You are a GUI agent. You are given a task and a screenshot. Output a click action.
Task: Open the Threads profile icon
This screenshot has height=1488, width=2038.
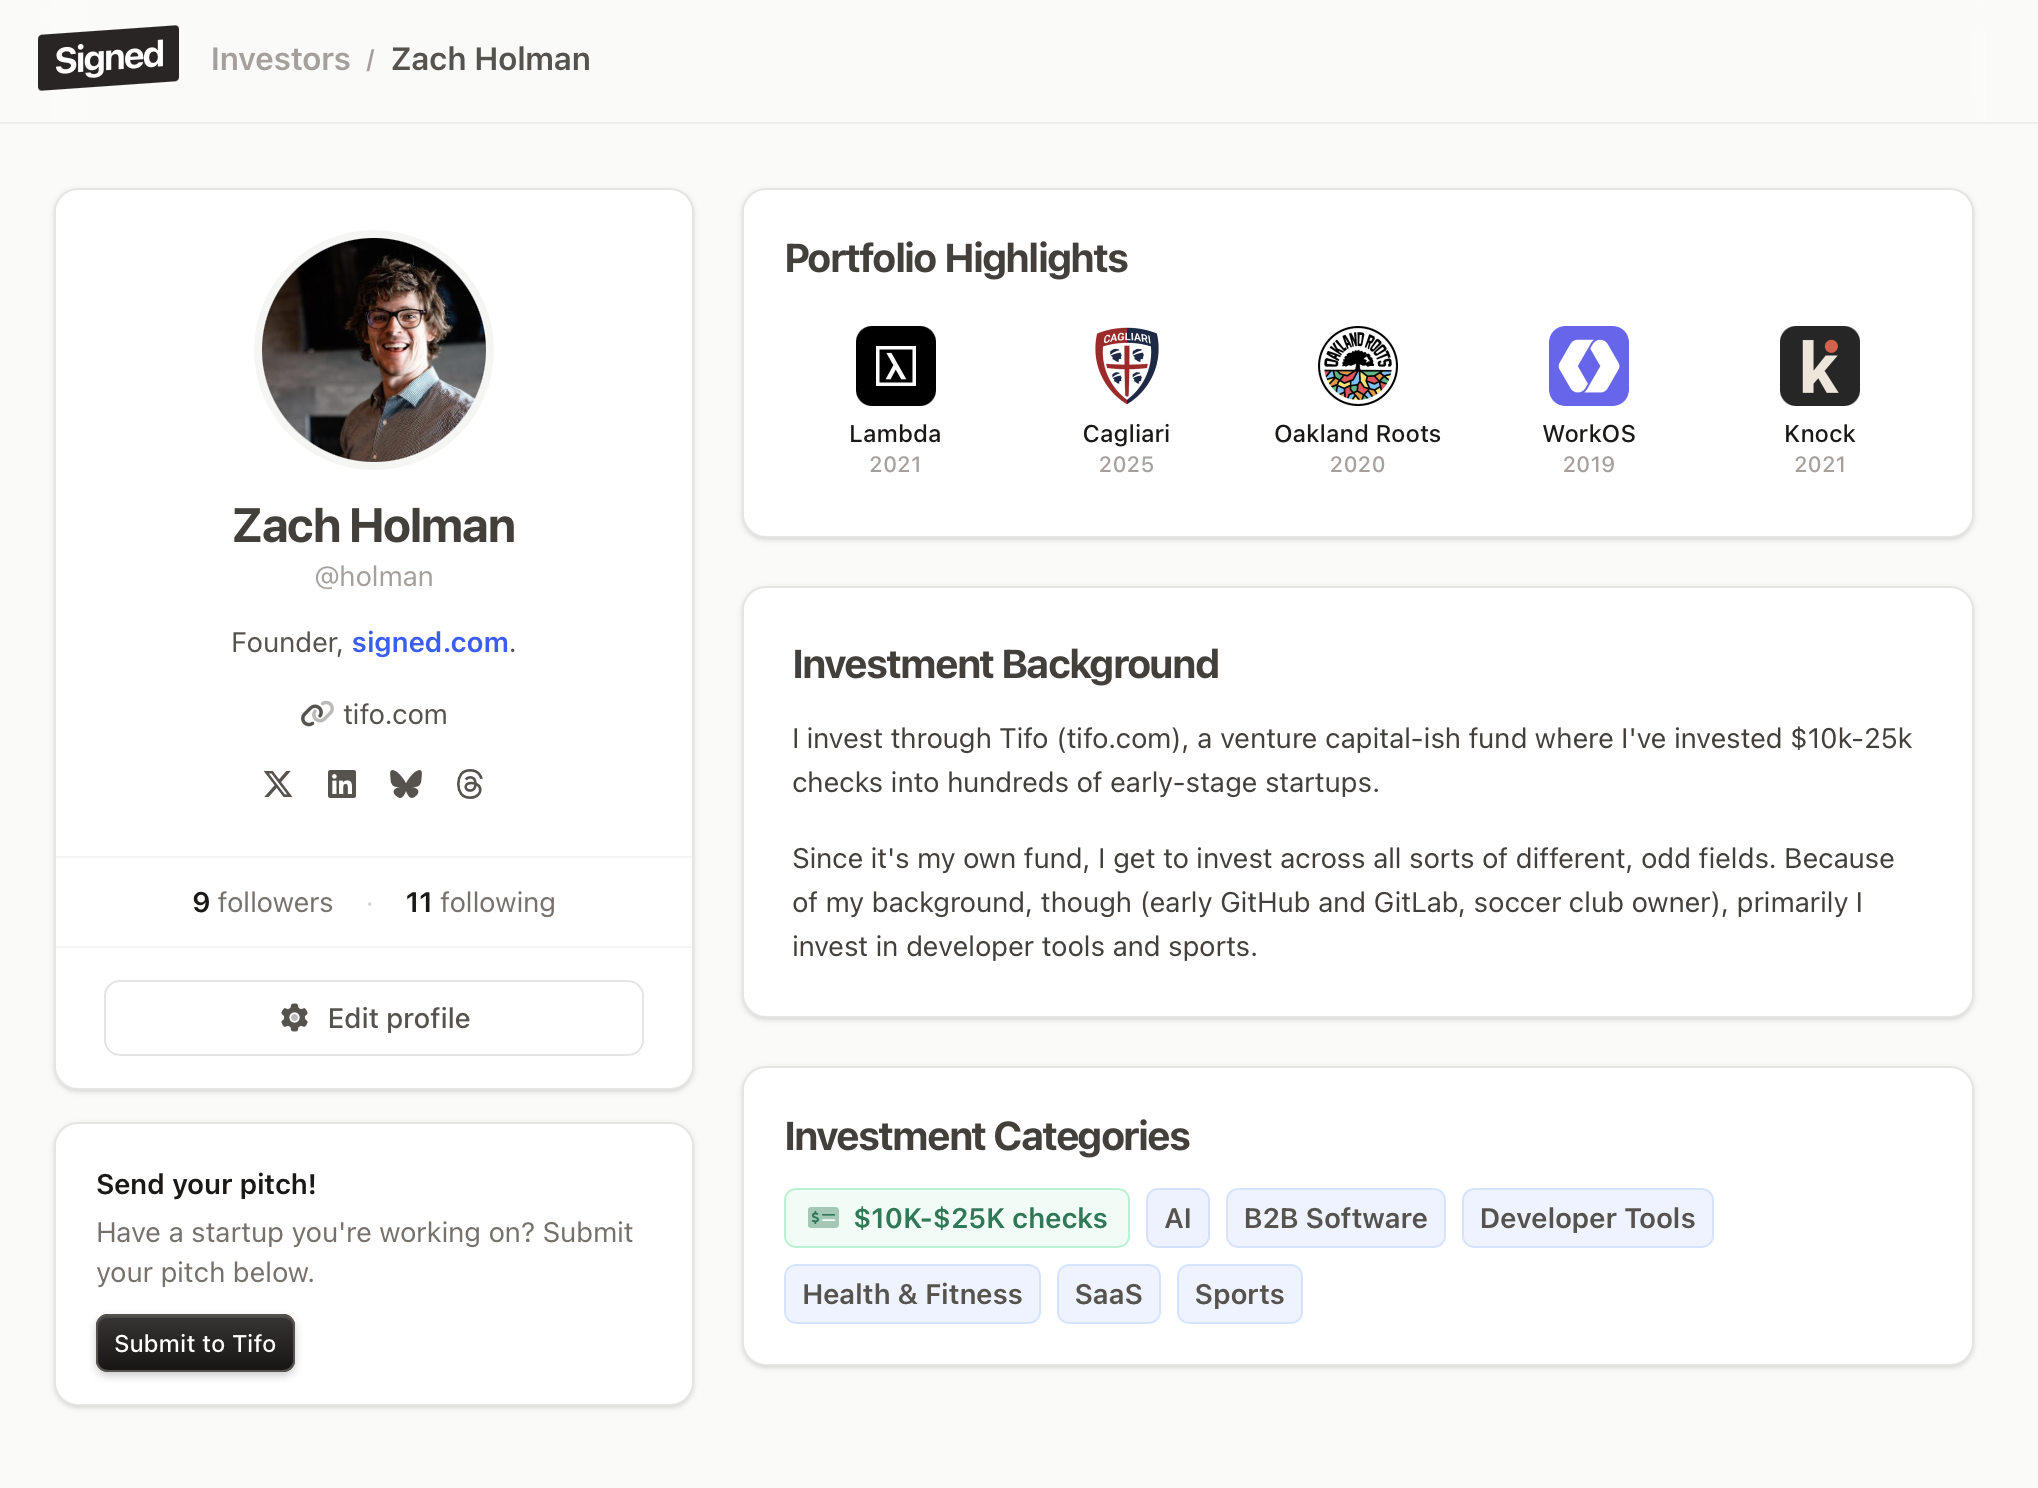coord(470,784)
